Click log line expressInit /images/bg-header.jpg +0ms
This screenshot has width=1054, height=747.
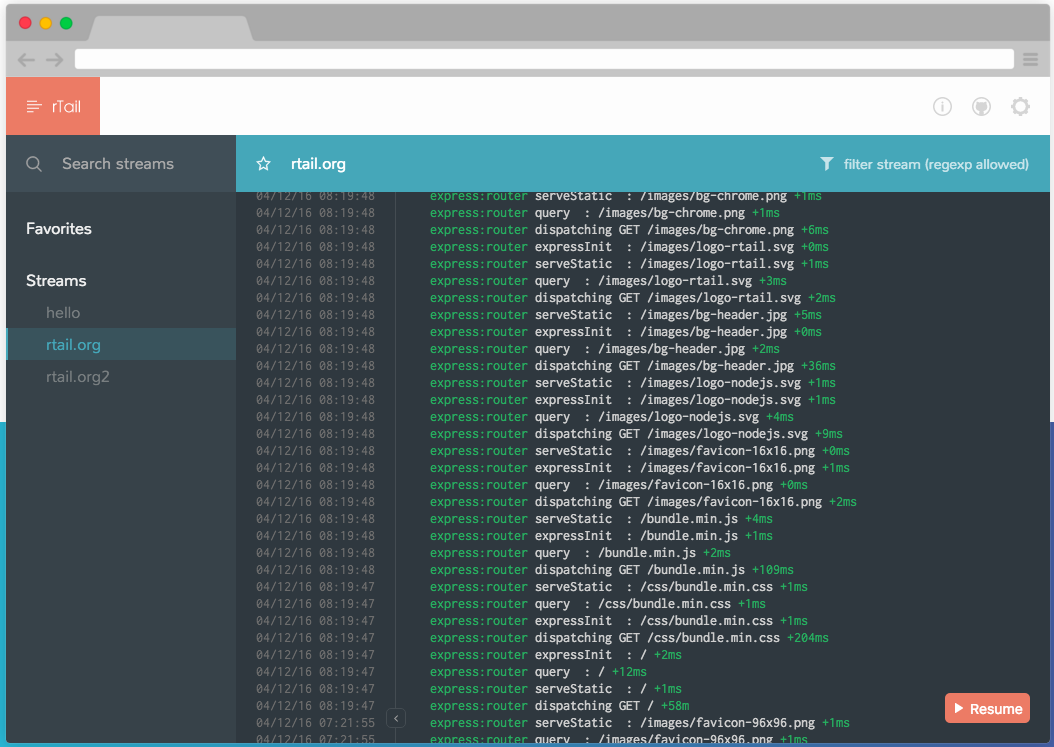tap(626, 332)
